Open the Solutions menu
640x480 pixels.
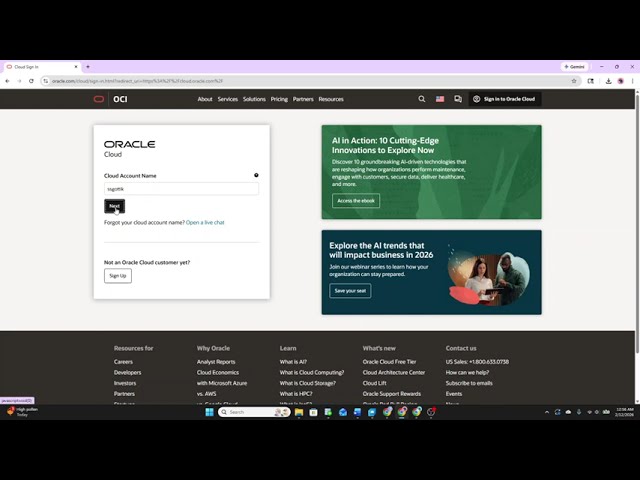pyautogui.click(x=254, y=99)
